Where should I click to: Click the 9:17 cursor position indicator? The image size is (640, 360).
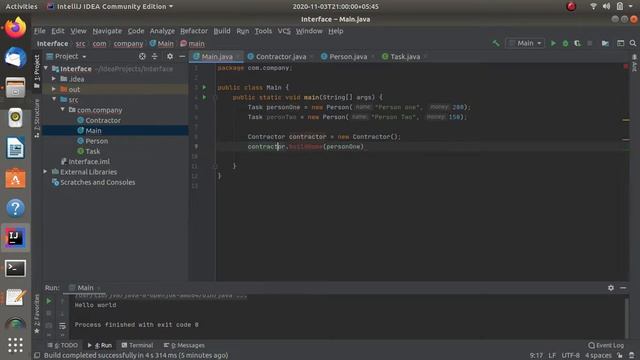click(536, 356)
